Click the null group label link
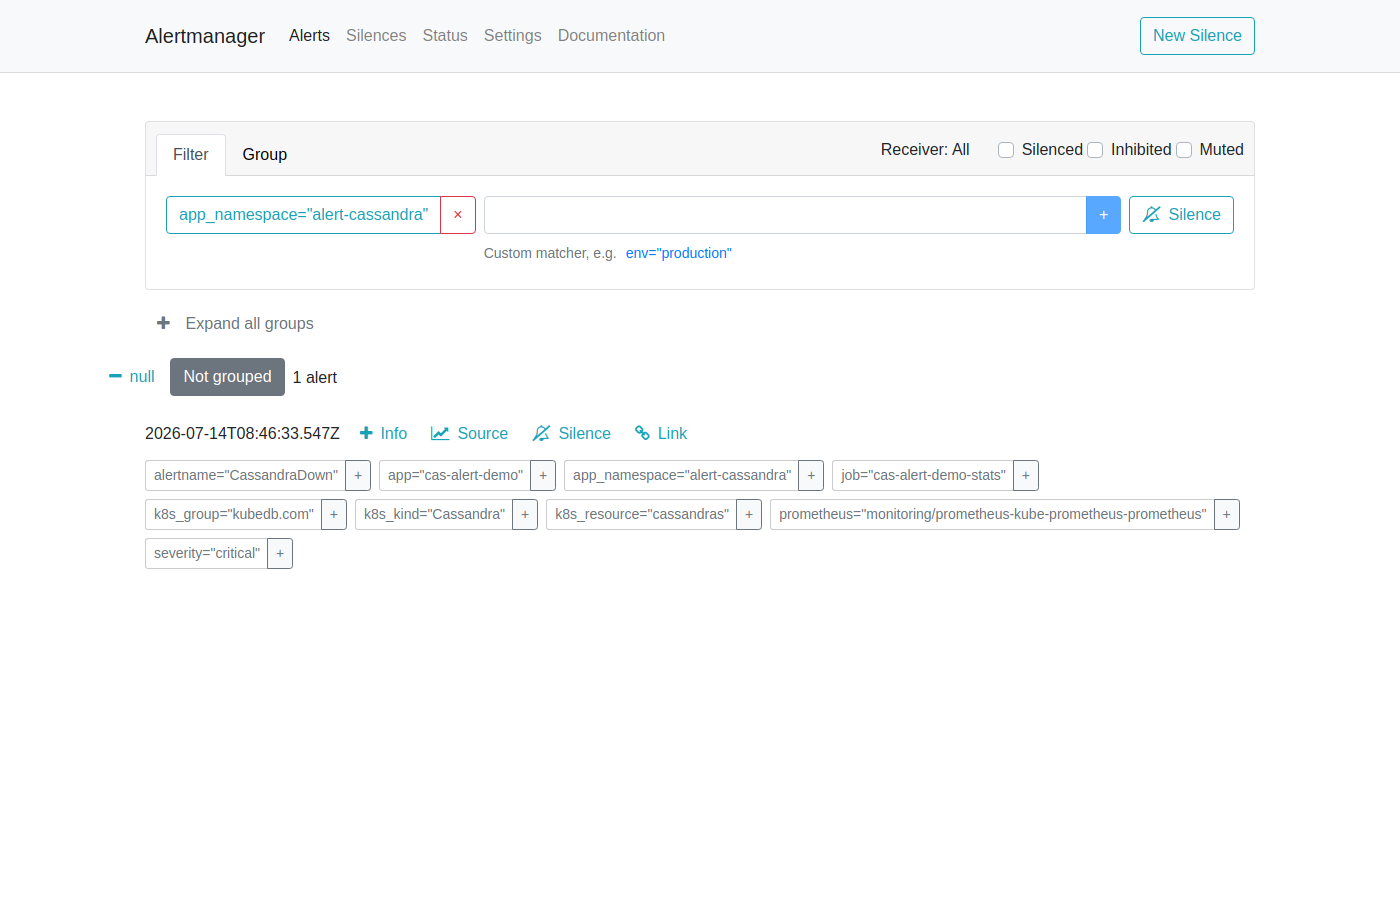 (x=142, y=377)
